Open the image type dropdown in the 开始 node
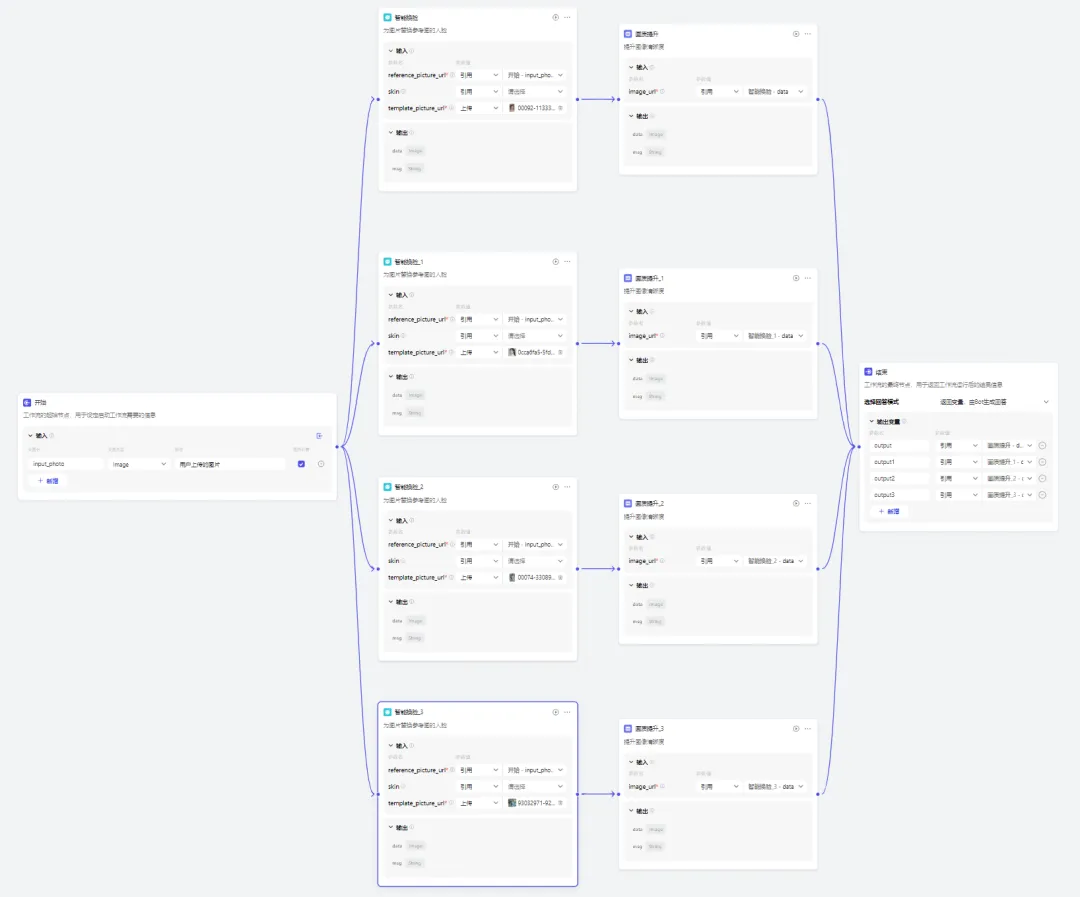Screen dimensions: 1080x897 click(x=139, y=464)
